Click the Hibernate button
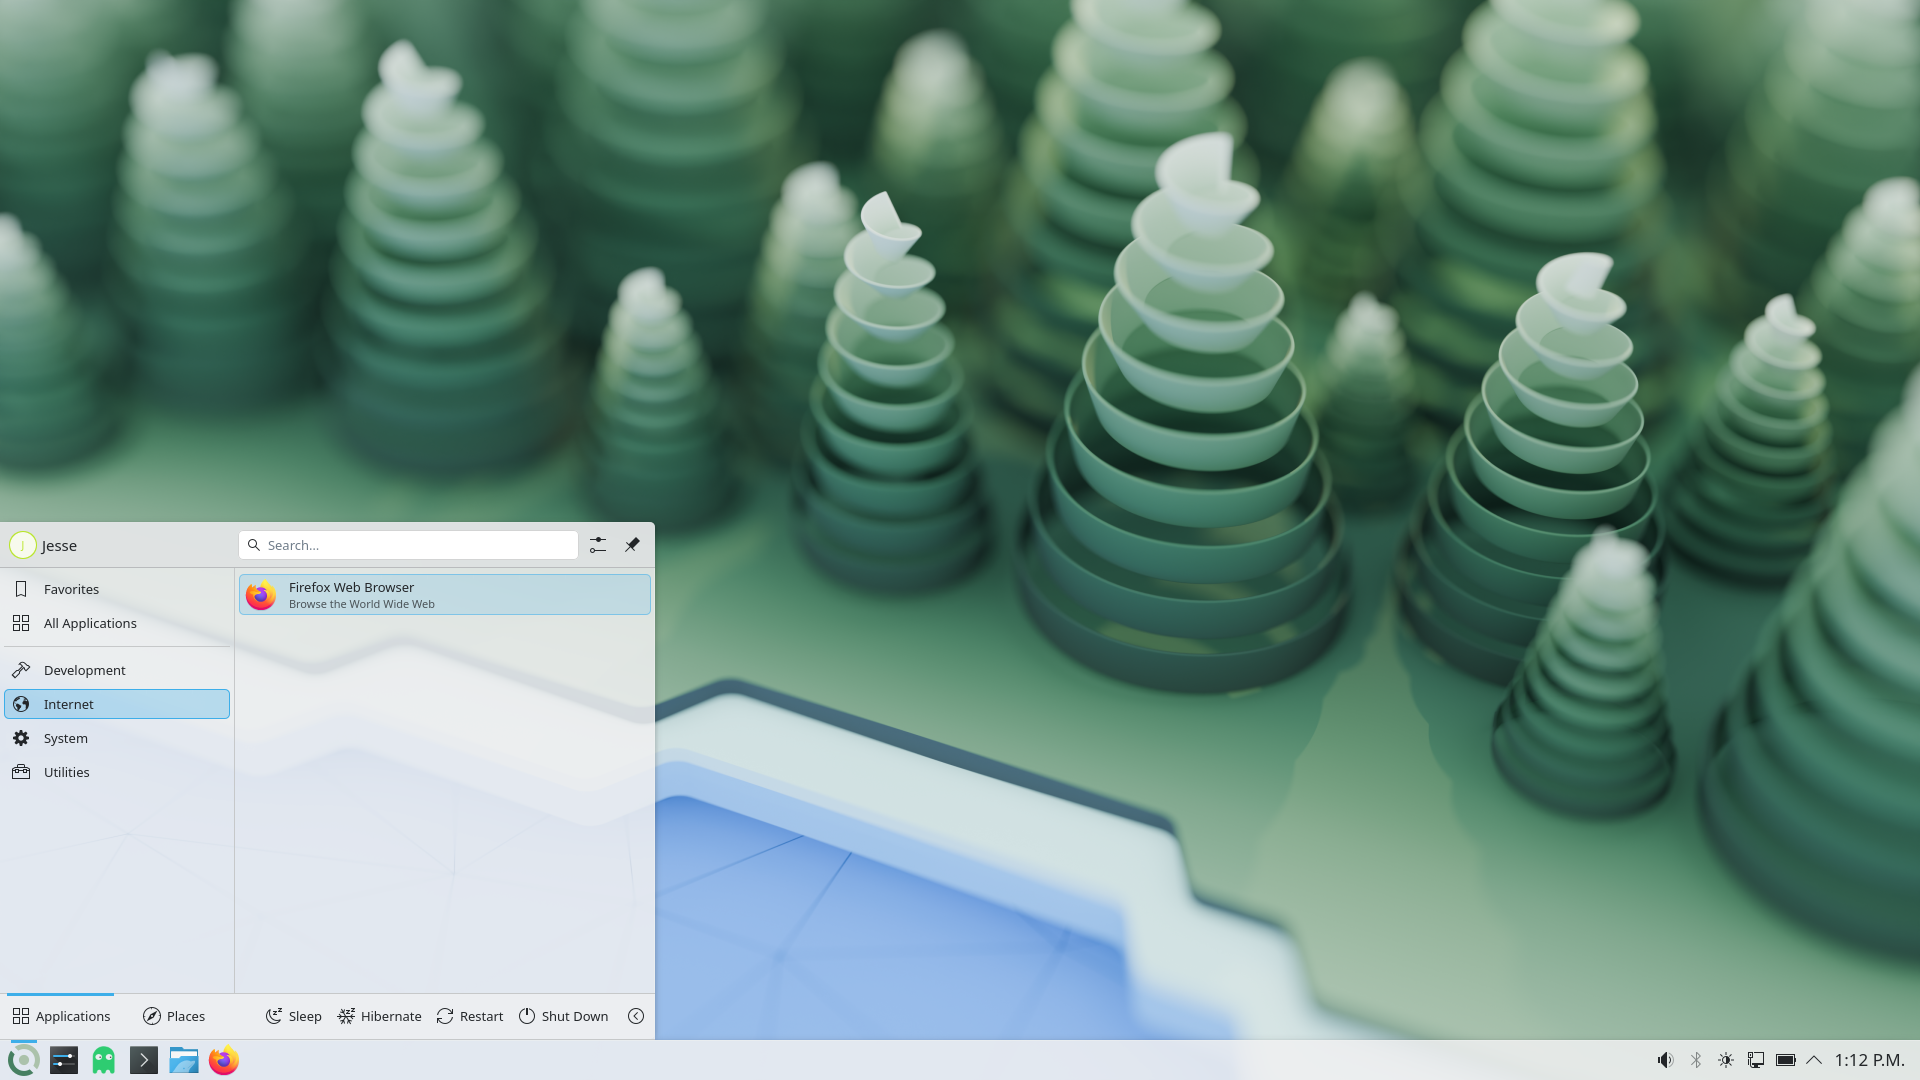The height and width of the screenshot is (1080, 1920). click(380, 1016)
